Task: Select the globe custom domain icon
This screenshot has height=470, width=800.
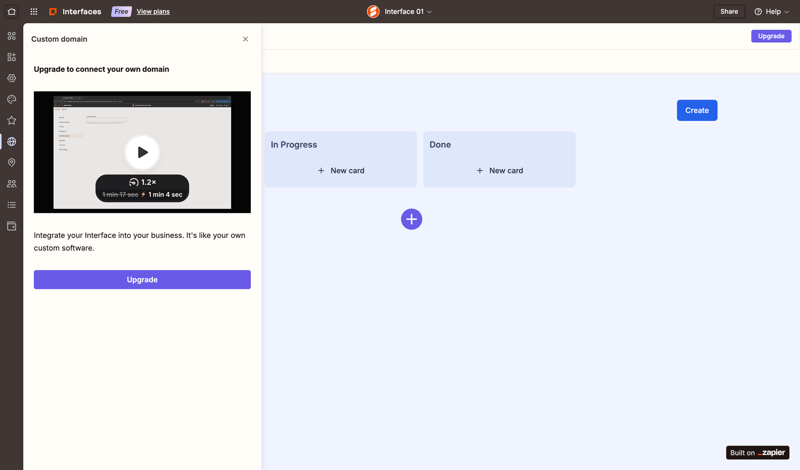Action: tap(11, 141)
